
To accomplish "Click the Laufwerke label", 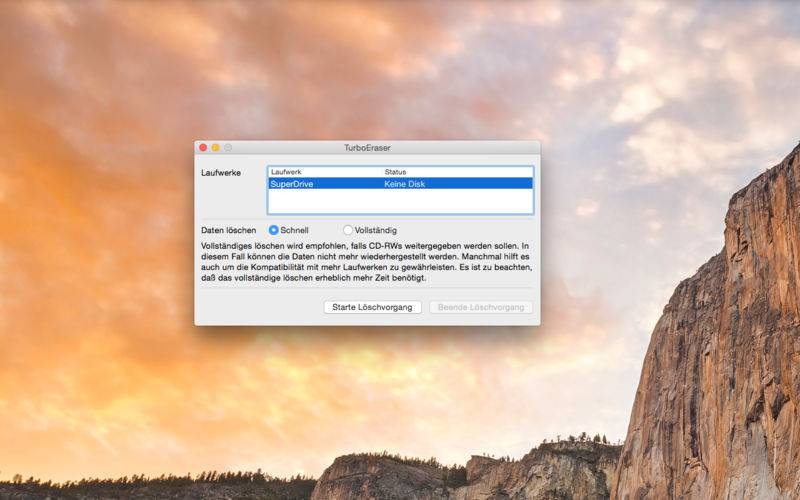I will pos(221,173).
